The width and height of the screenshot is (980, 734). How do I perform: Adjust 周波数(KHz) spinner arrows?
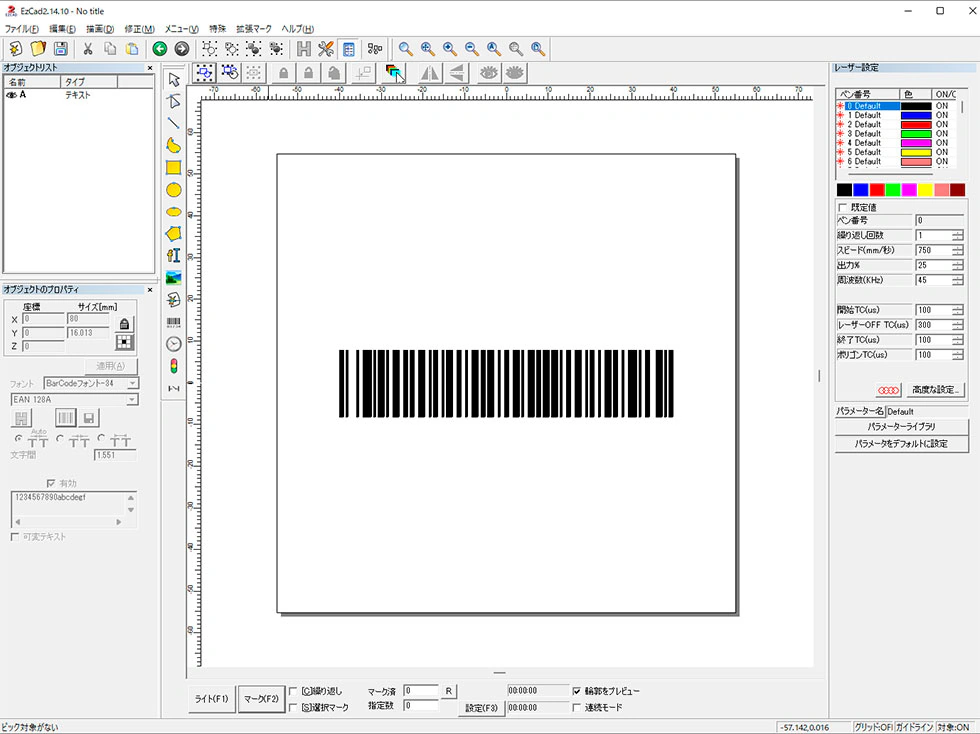pyautogui.click(x=958, y=280)
